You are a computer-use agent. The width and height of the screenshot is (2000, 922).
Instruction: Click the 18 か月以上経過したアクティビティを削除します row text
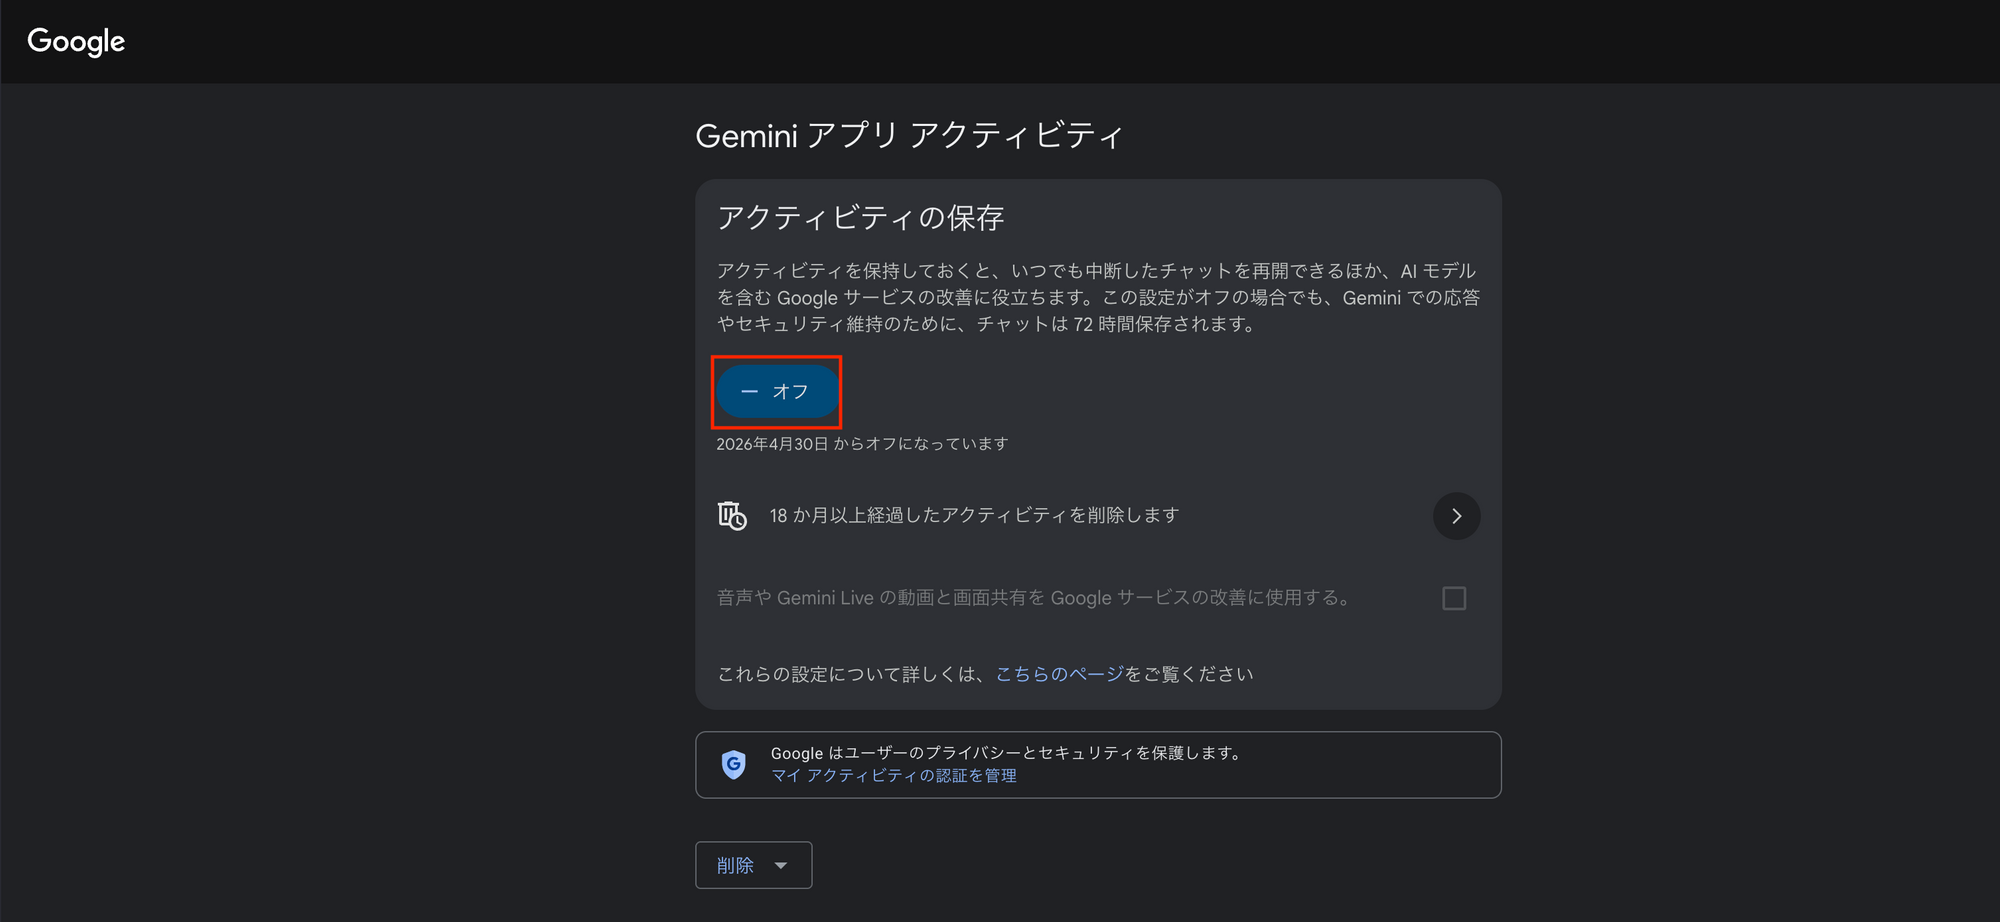pos(974,515)
